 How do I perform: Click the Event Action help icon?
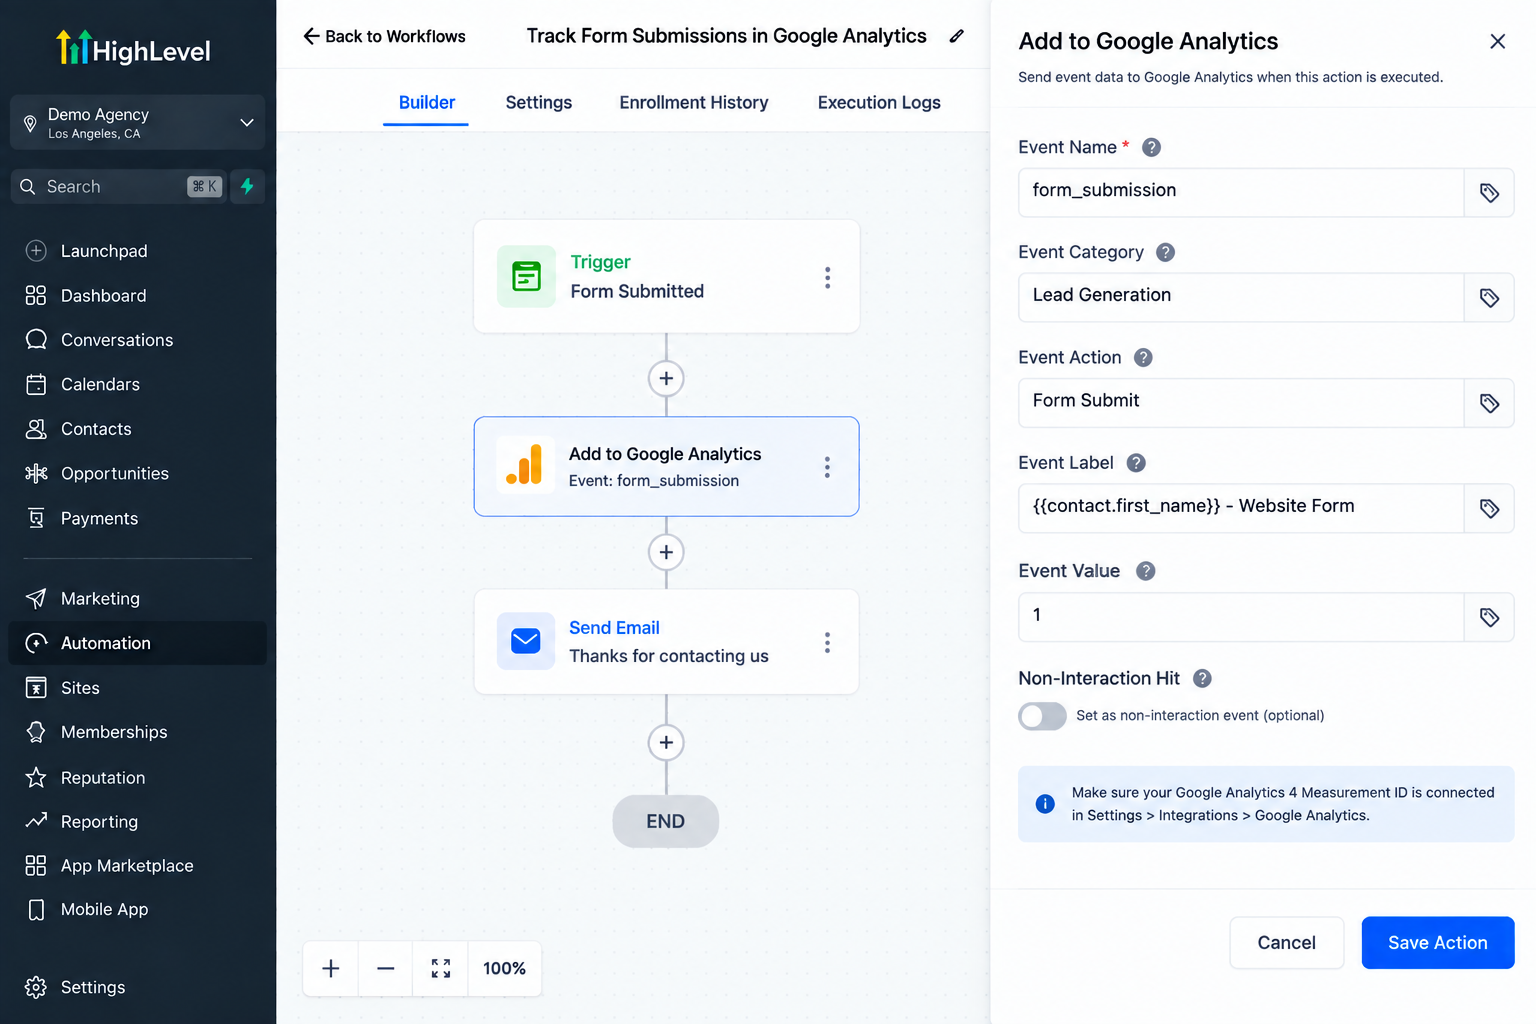1143,357
